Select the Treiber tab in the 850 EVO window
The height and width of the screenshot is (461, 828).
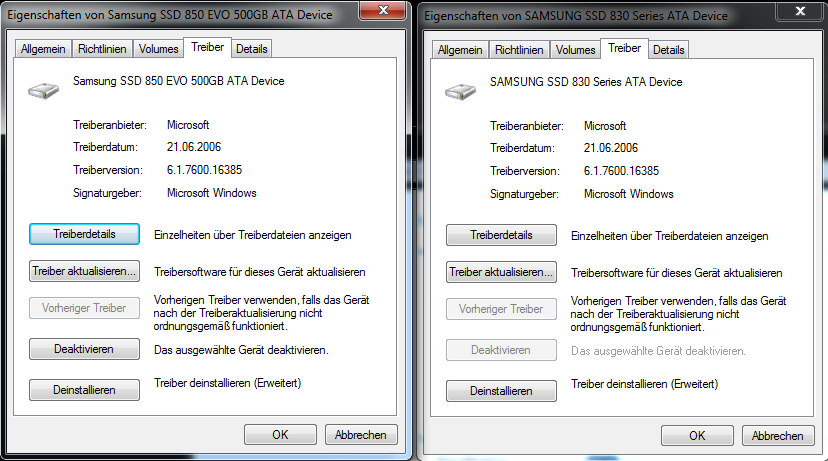tap(208, 47)
